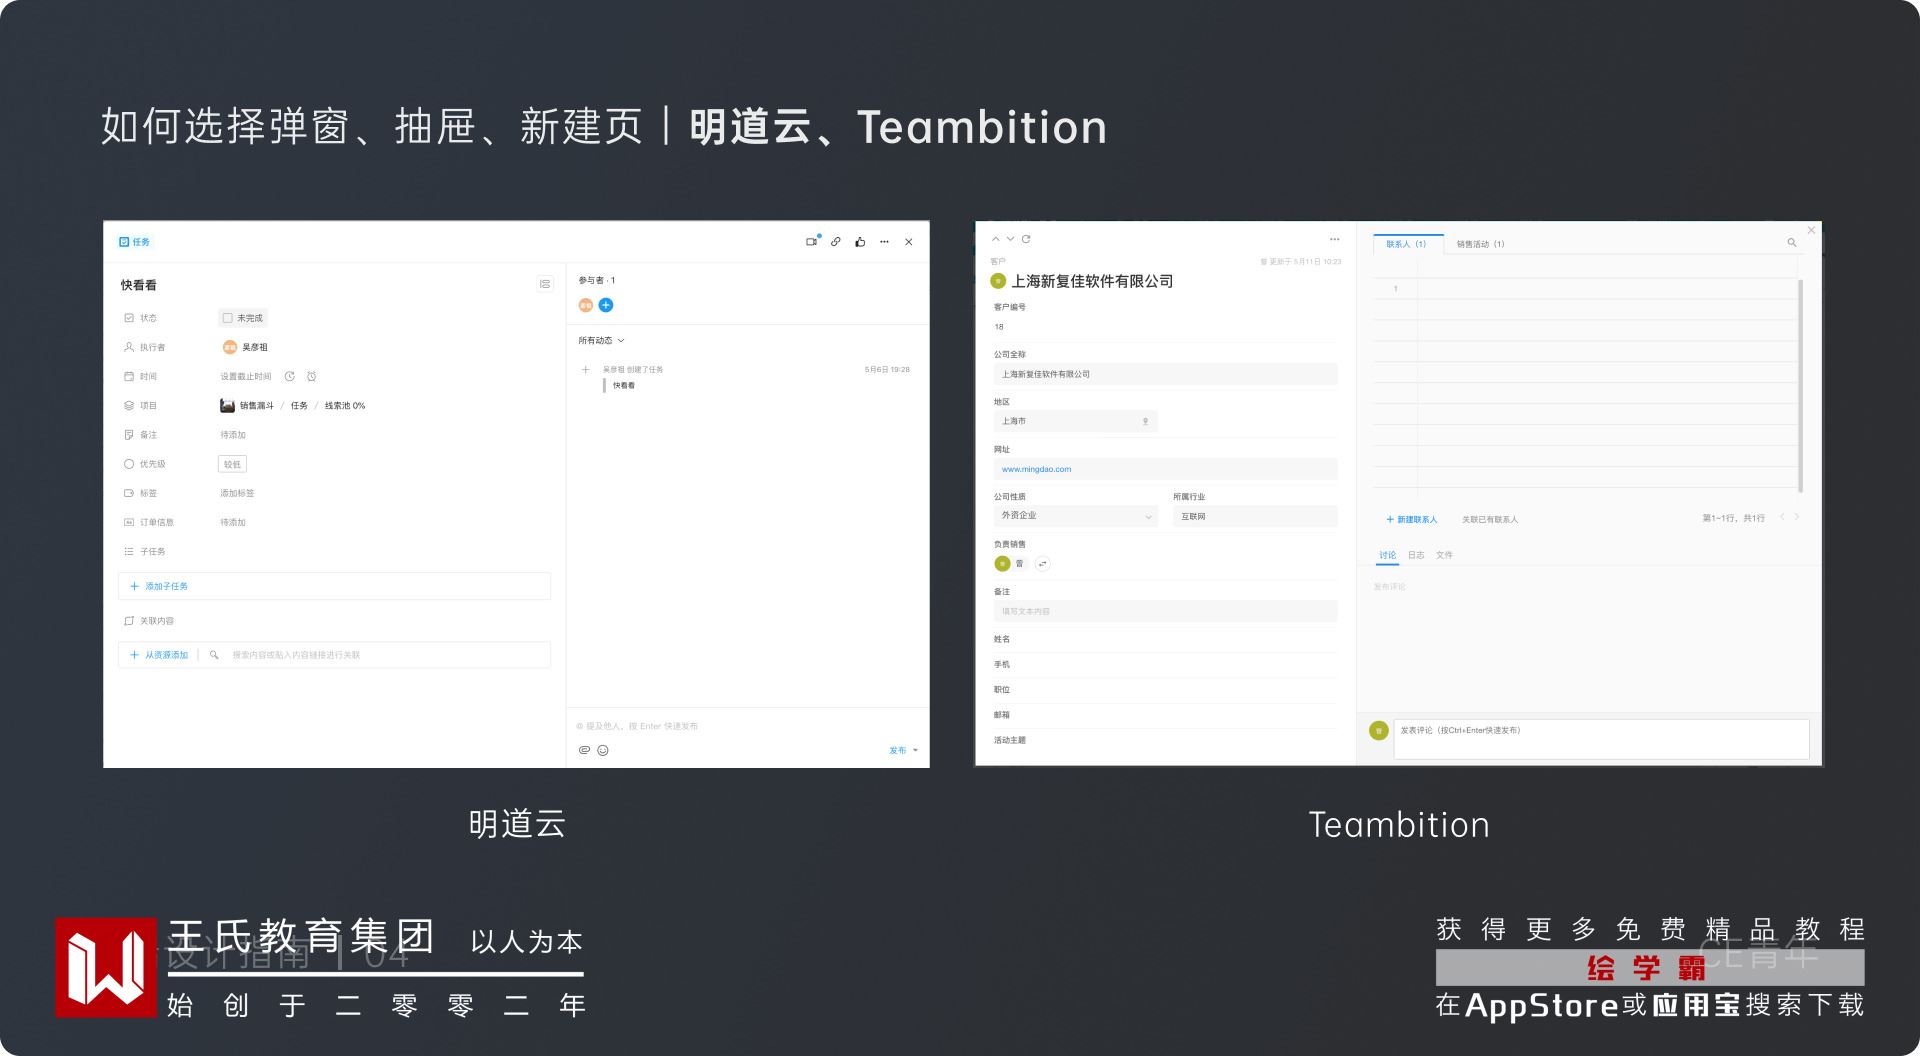
Task: Like the task with thumbs-up icon
Action: tap(860, 242)
